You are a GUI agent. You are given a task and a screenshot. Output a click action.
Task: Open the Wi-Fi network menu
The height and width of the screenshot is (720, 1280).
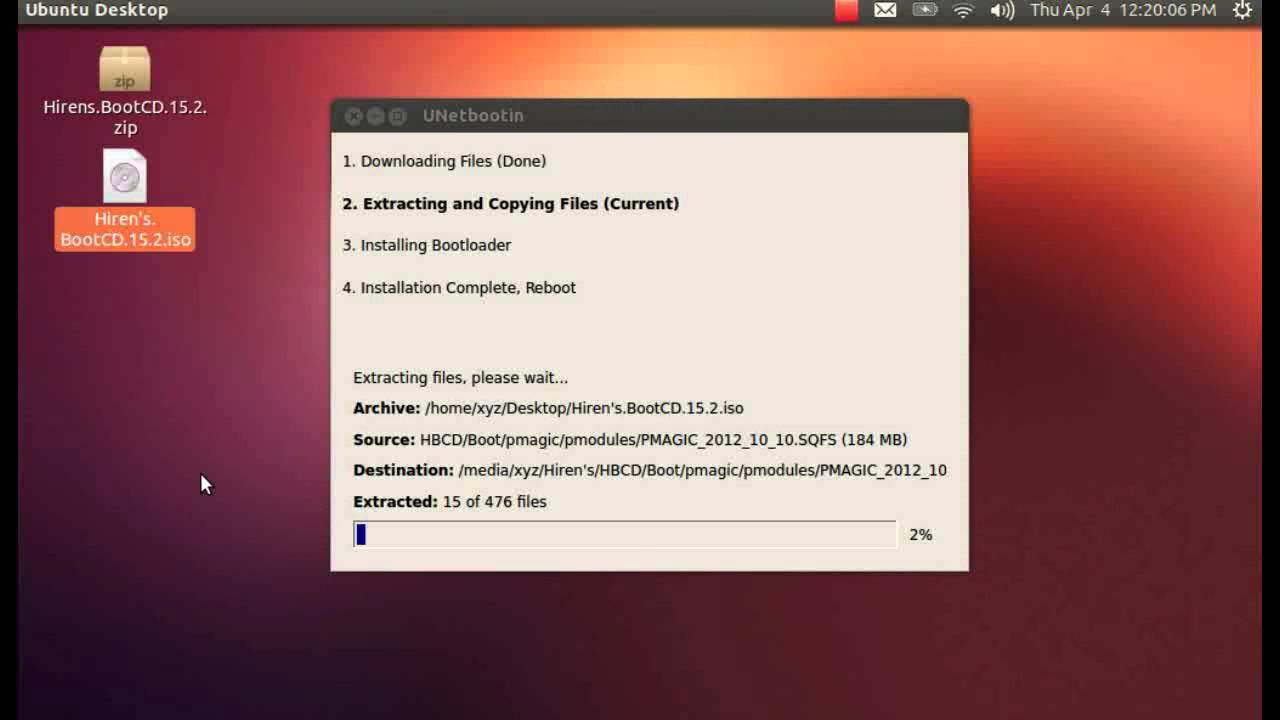point(963,10)
